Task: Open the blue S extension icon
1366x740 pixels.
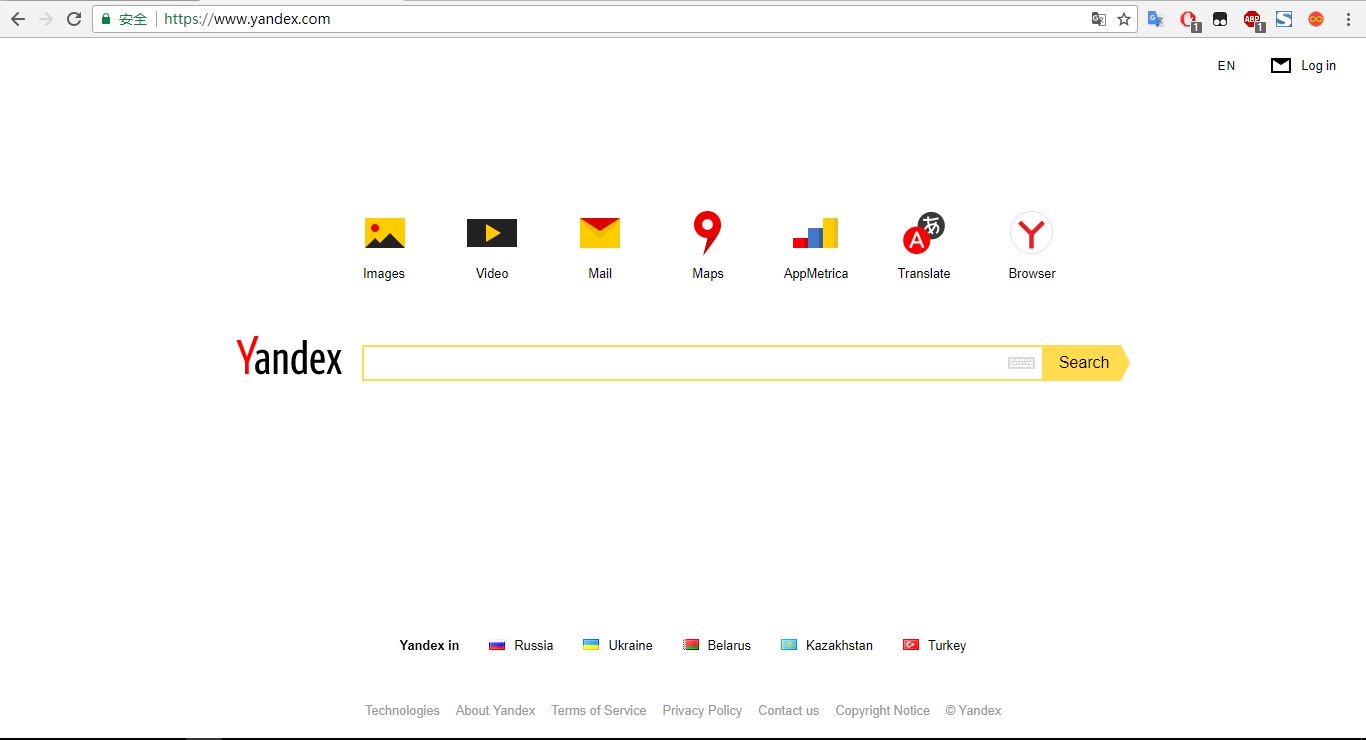Action: coord(1284,19)
